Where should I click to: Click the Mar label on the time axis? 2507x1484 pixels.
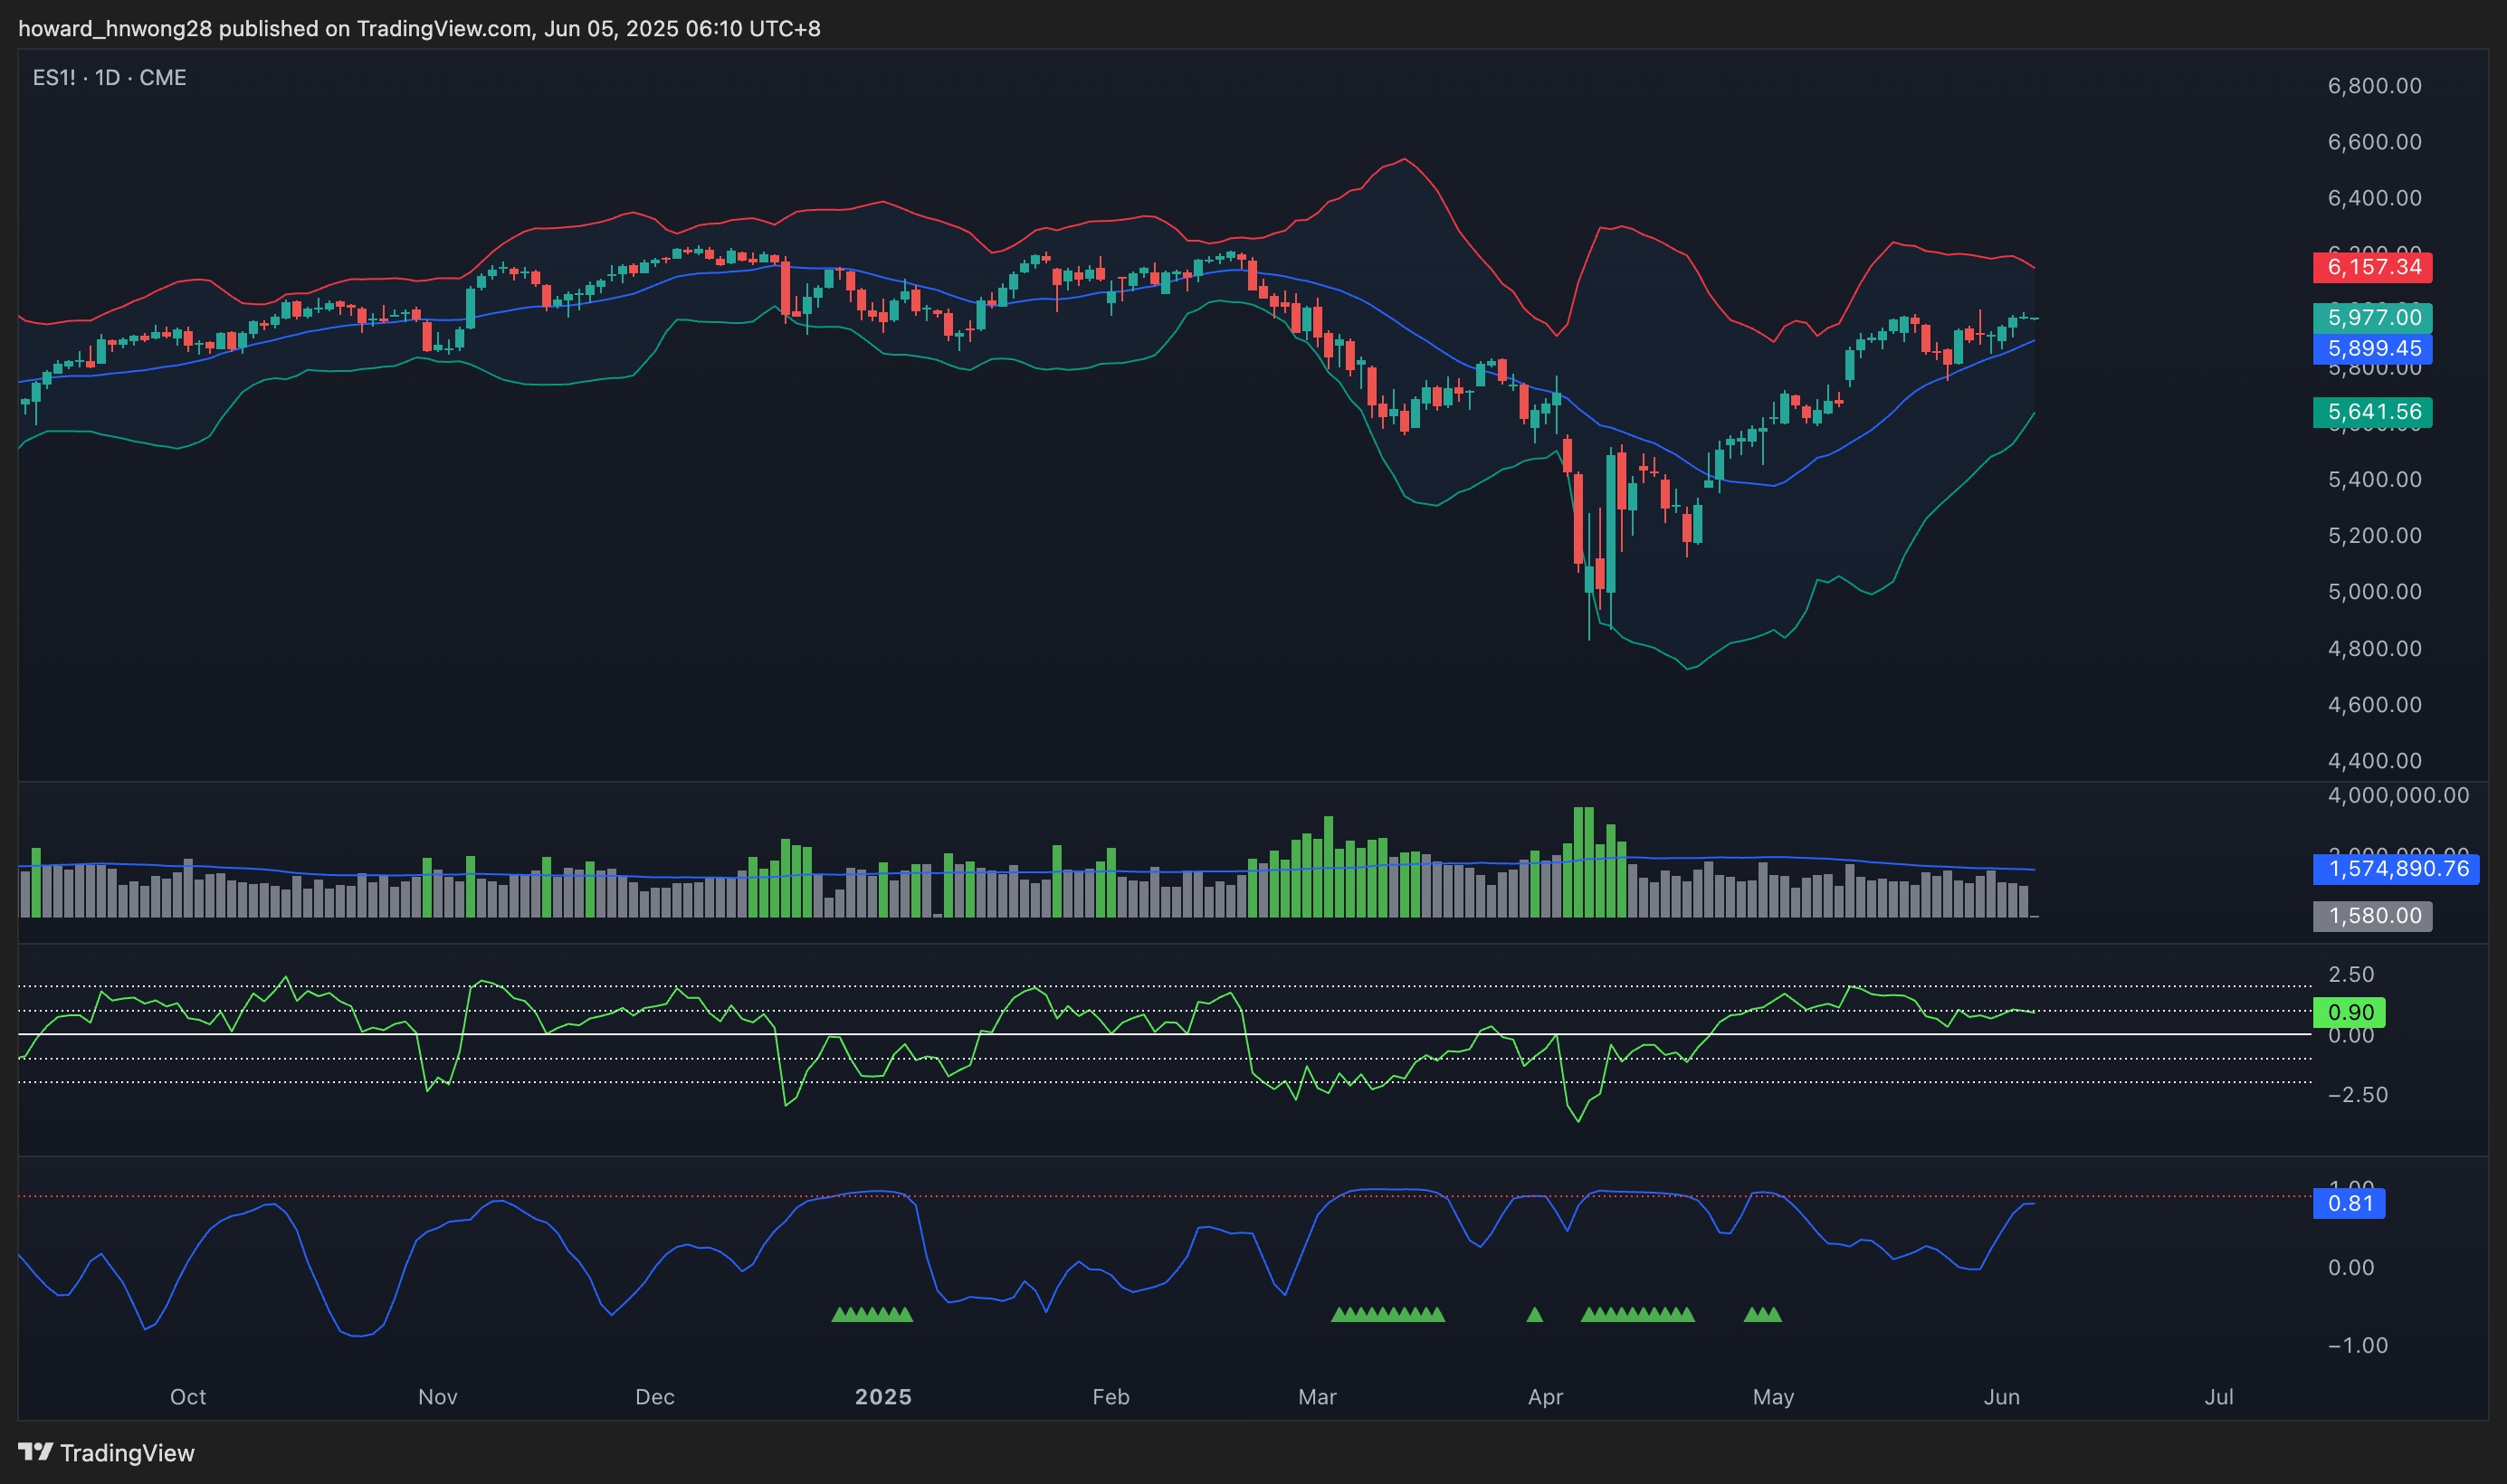click(x=1317, y=1397)
